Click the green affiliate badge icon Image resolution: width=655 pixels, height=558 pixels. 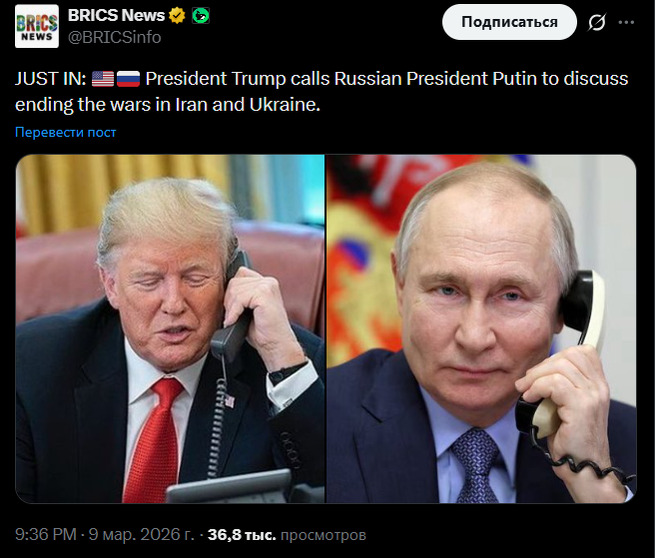pos(201,16)
